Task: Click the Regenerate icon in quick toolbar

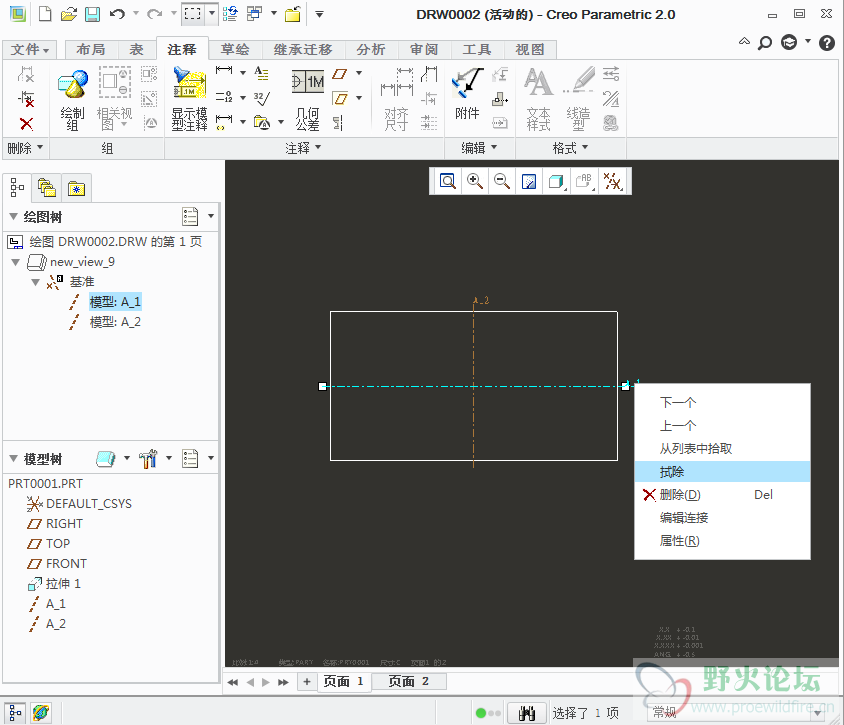Action: tap(230, 14)
